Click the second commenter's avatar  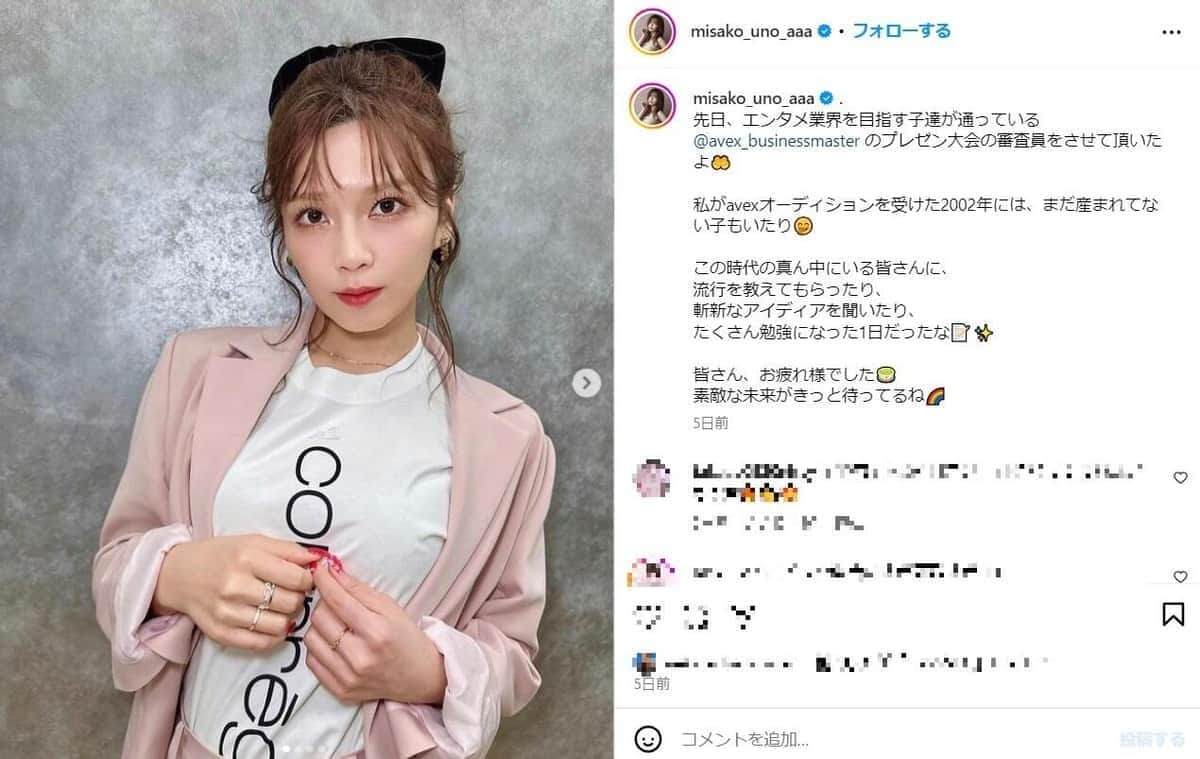652,574
